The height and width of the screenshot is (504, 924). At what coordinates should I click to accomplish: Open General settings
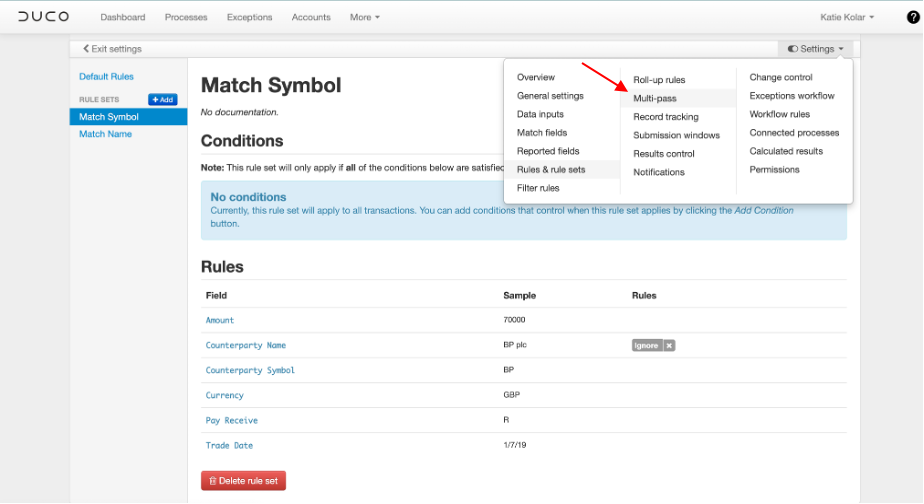tap(550, 95)
